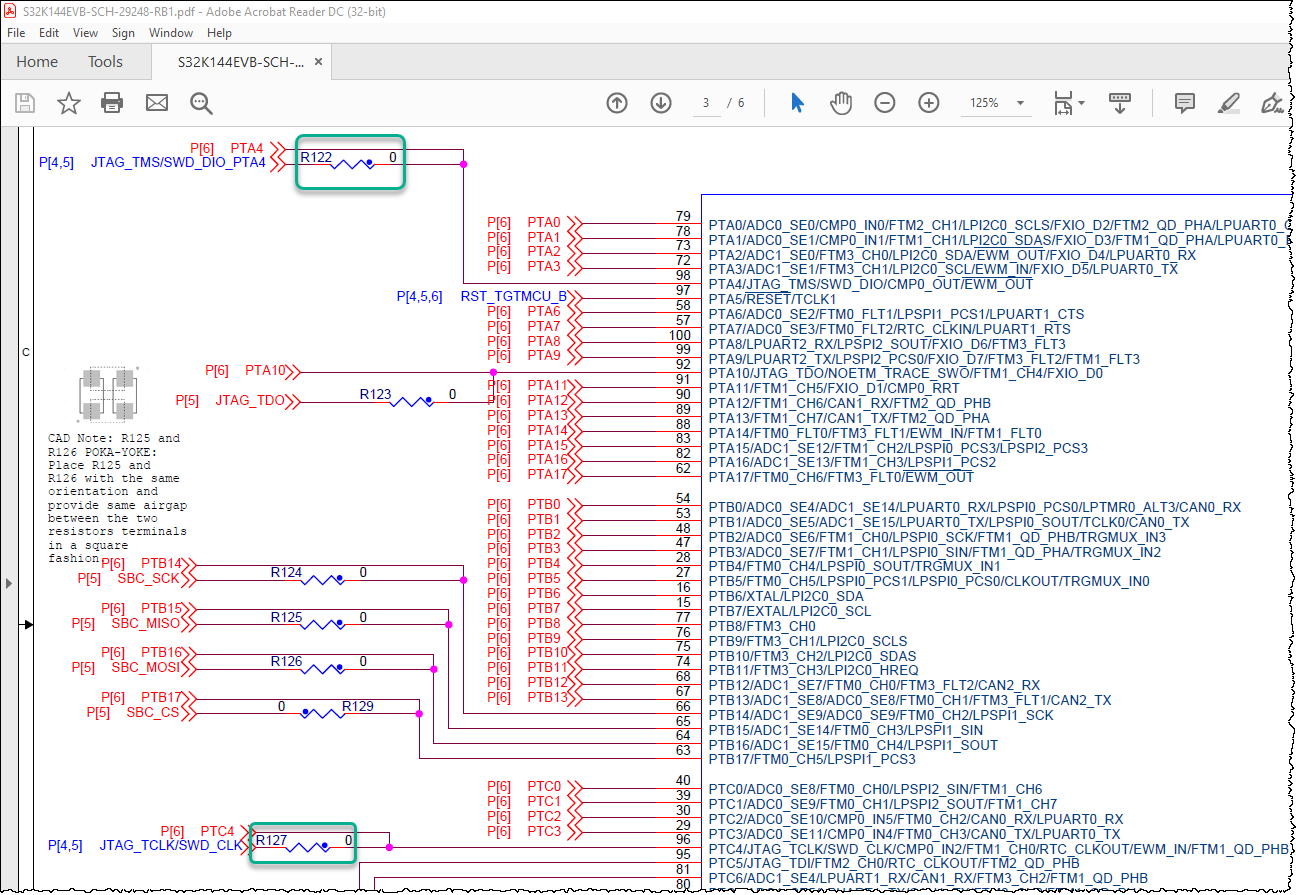
Task: Go to the next page down arrow
Action: (x=661, y=103)
